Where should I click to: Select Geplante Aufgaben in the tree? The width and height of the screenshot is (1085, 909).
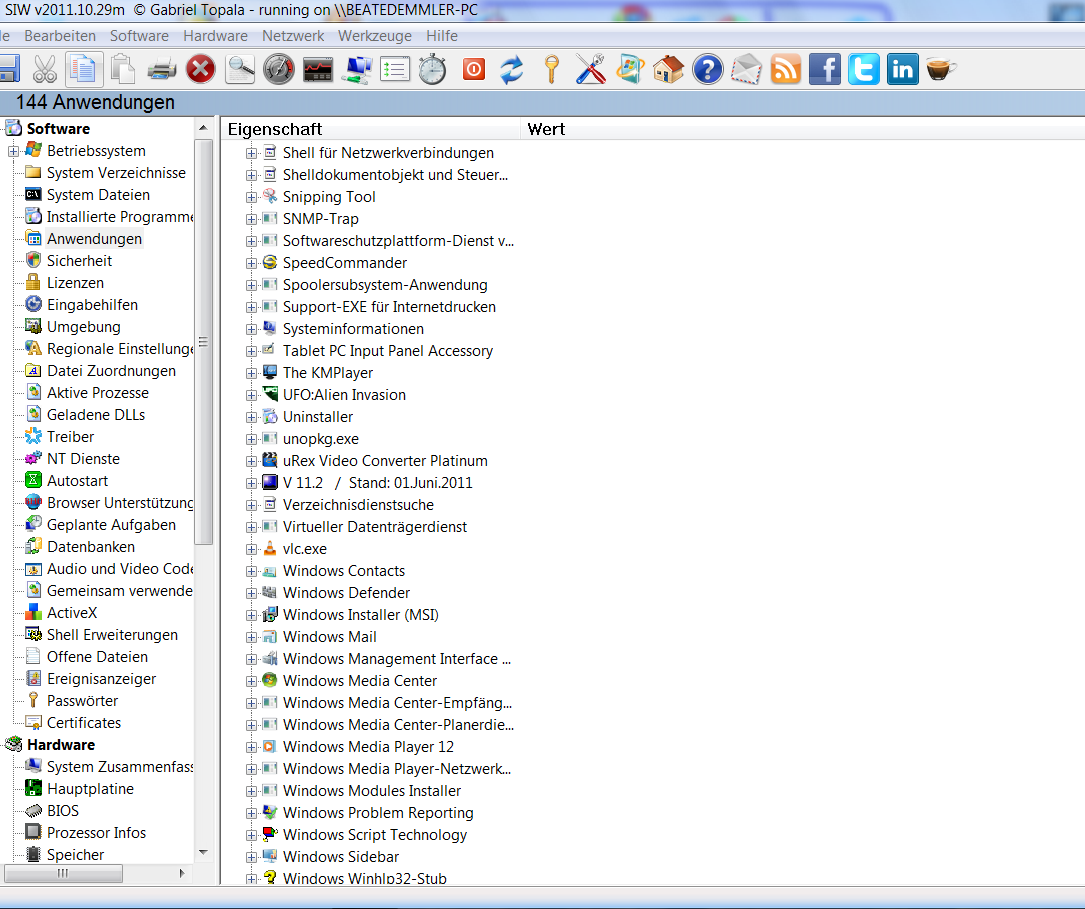tap(111, 525)
